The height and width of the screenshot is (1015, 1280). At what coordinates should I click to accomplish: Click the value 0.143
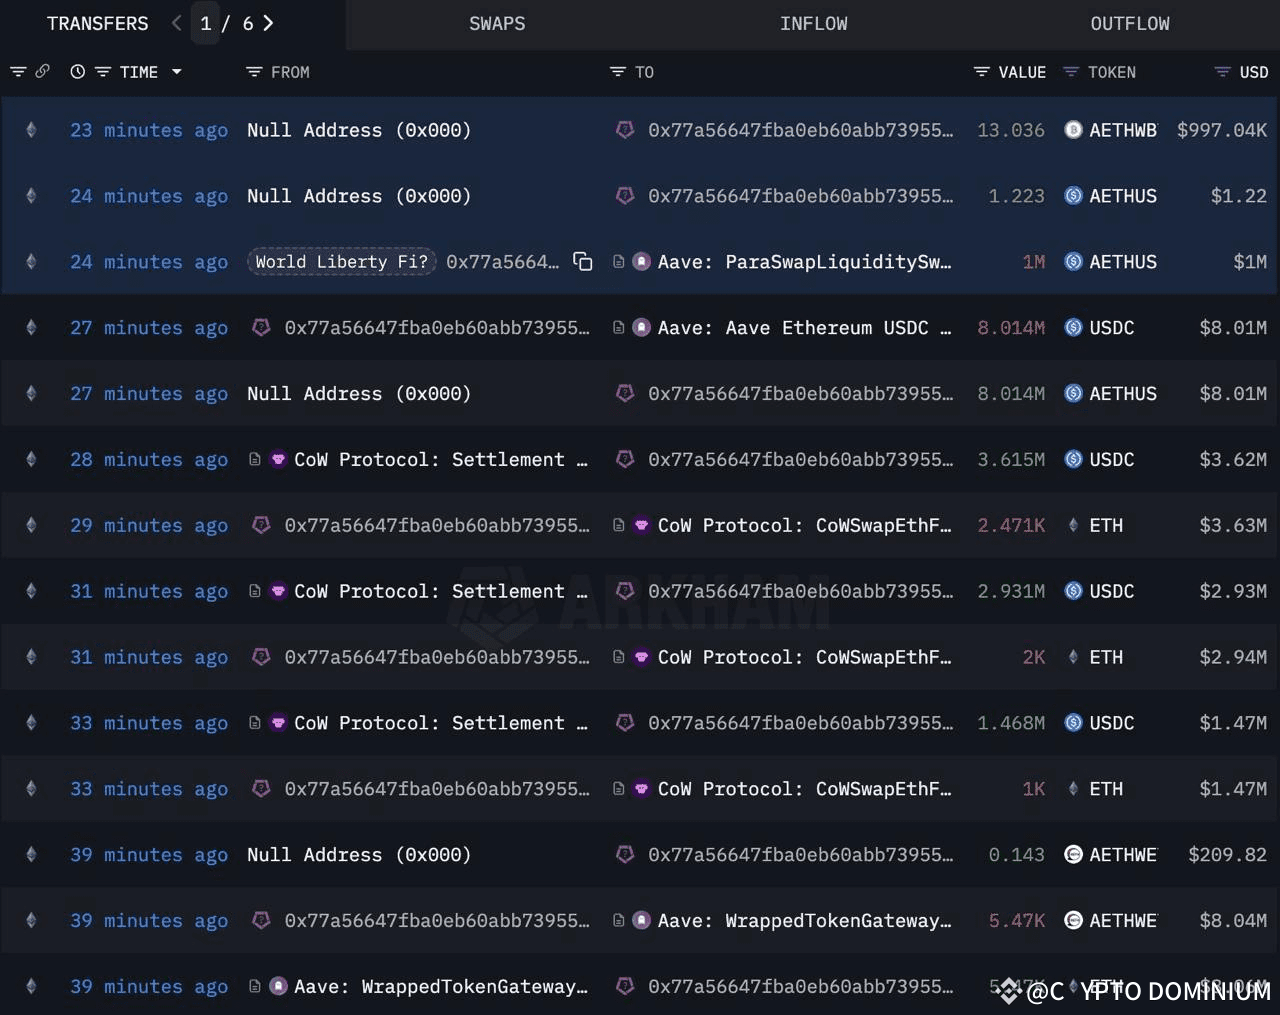click(1017, 855)
